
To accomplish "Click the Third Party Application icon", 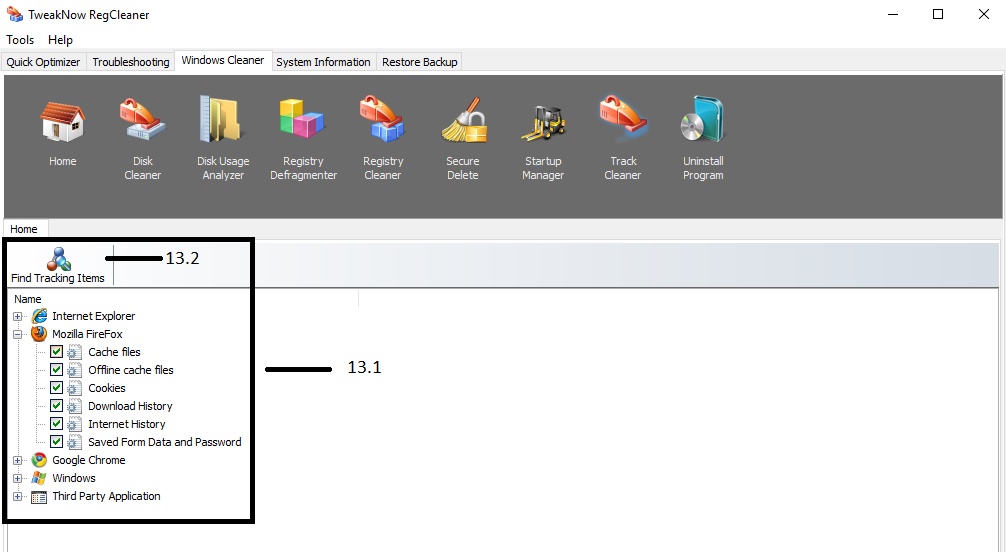I will point(39,496).
